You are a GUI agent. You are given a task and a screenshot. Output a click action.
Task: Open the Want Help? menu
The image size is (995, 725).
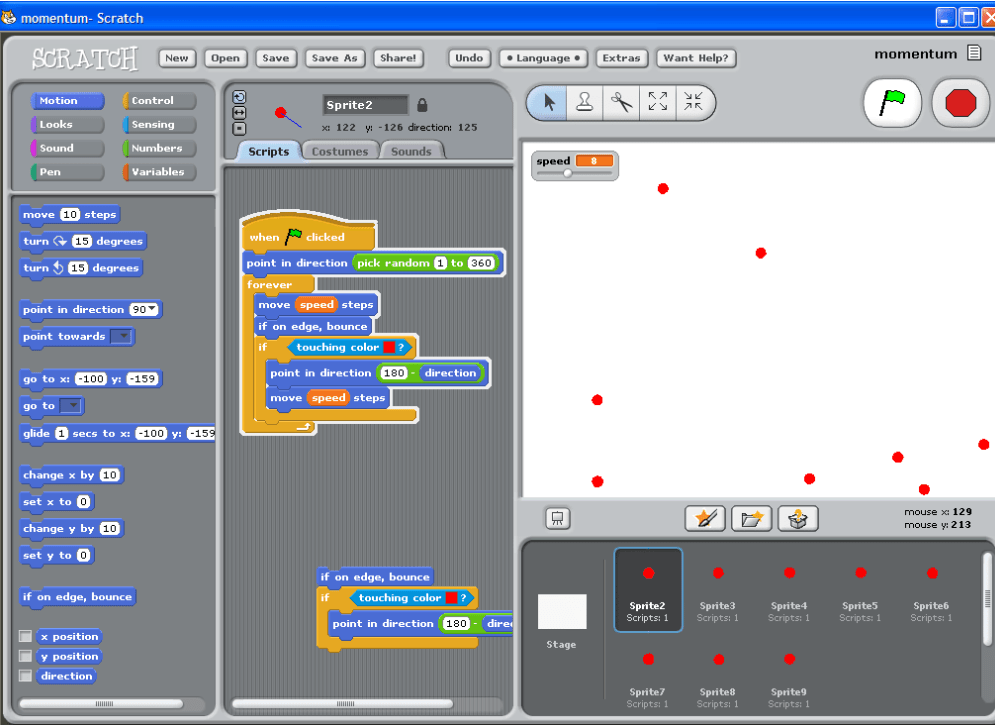pos(696,58)
